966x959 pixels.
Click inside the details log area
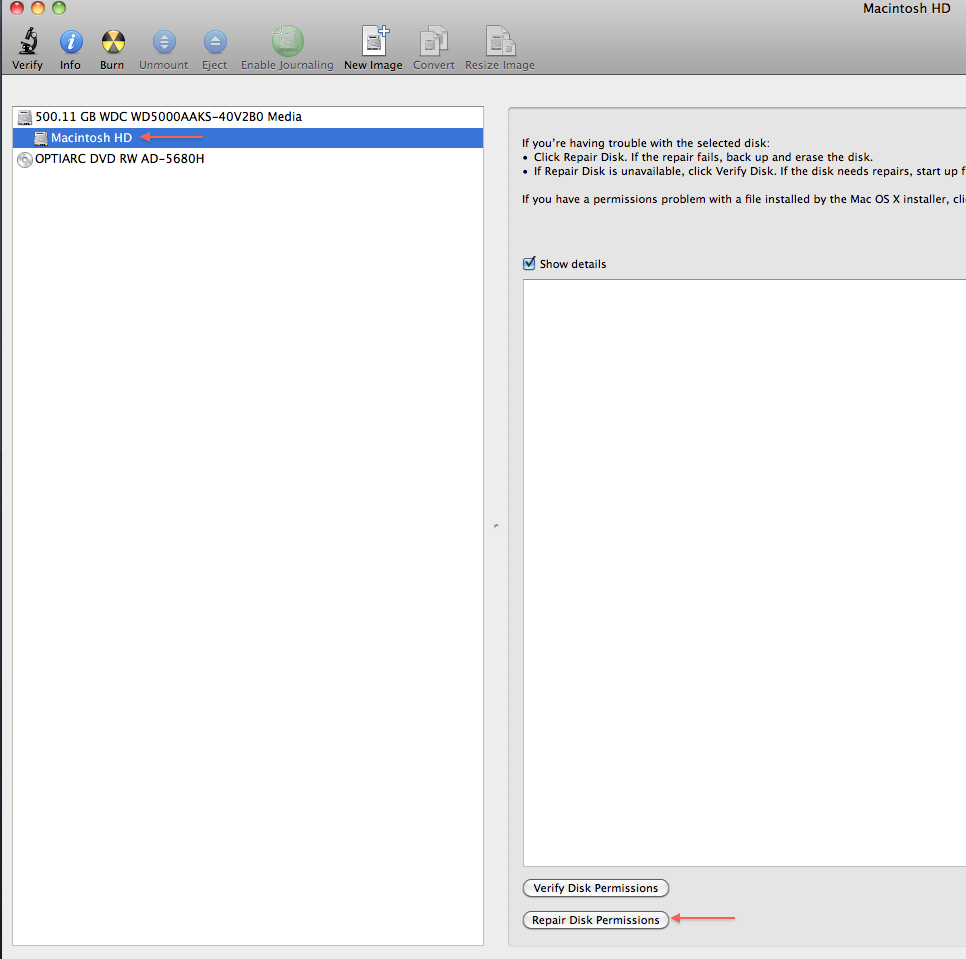tap(744, 573)
